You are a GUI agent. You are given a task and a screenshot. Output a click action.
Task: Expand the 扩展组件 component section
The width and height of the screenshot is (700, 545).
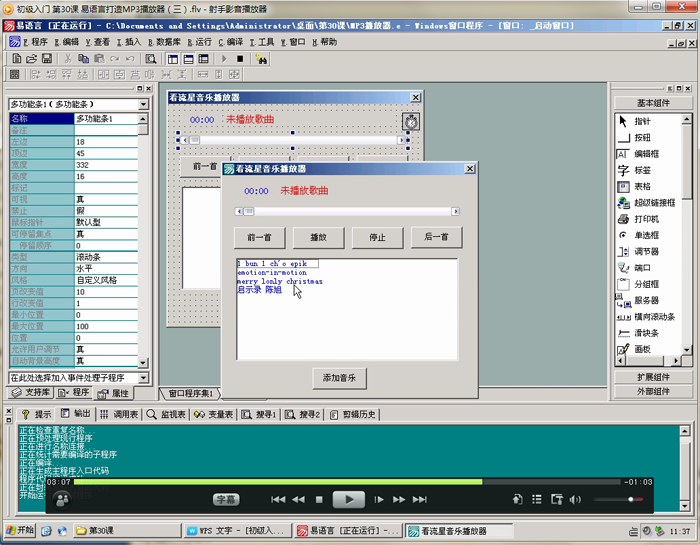point(653,377)
